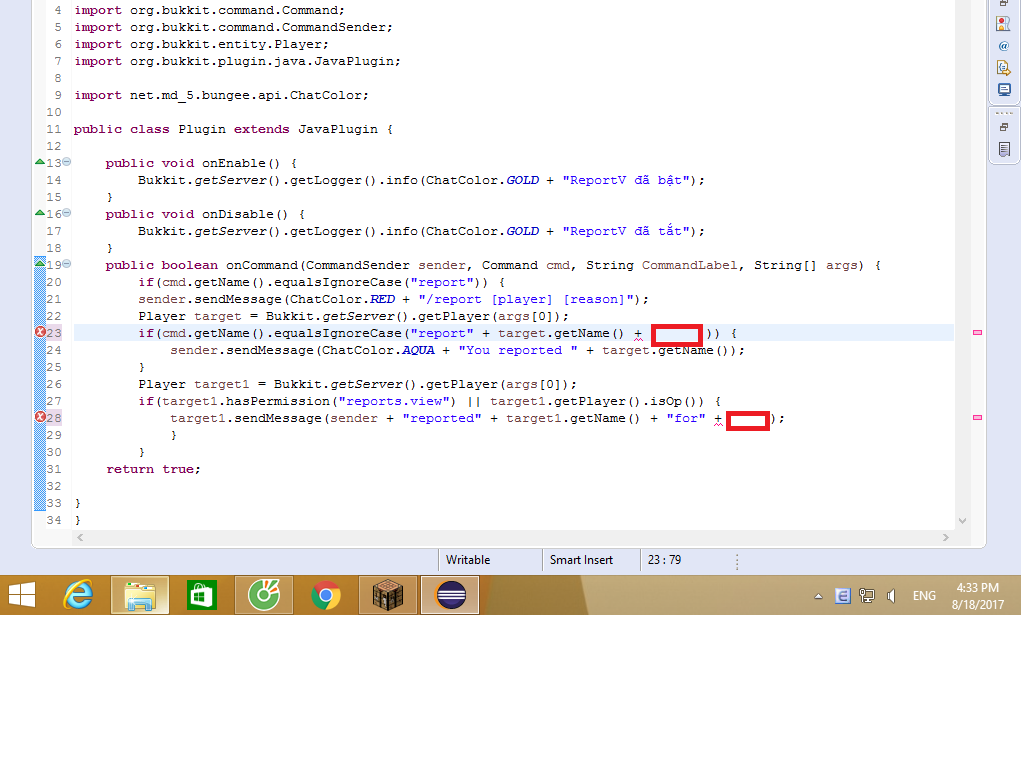Click the horizontal scrollbar left arrow
The image size is (1024, 768).
pos(80,537)
